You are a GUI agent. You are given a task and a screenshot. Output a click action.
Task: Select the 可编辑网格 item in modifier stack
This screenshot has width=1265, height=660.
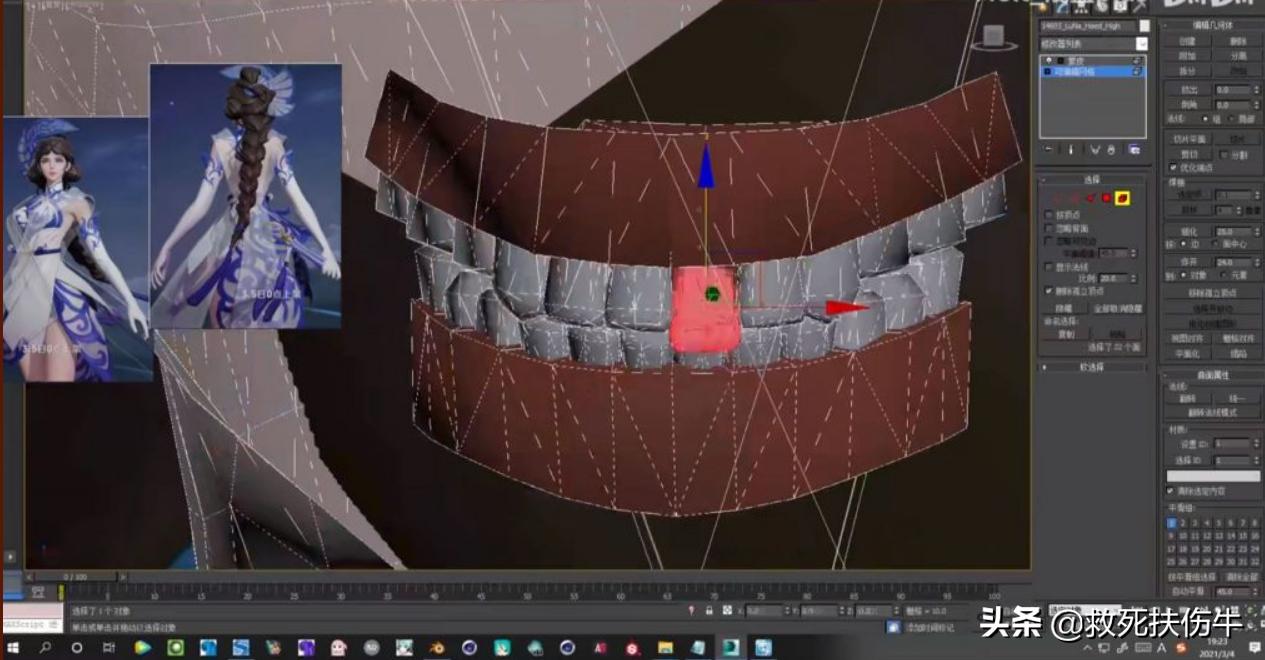(x=1091, y=72)
